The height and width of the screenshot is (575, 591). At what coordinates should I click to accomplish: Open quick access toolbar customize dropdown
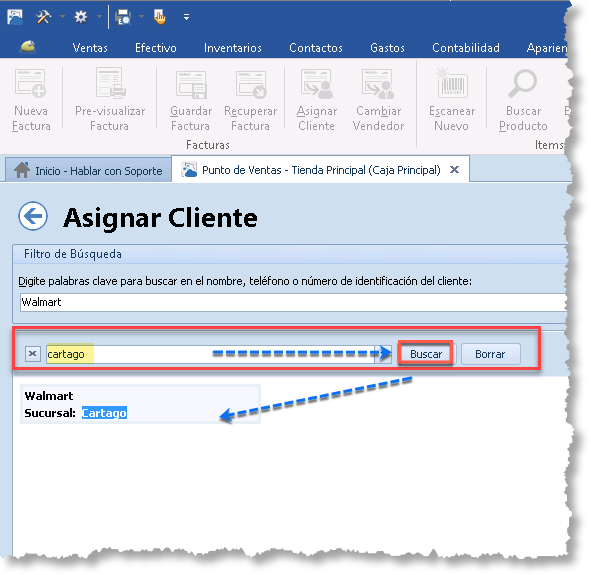click(x=186, y=17)
